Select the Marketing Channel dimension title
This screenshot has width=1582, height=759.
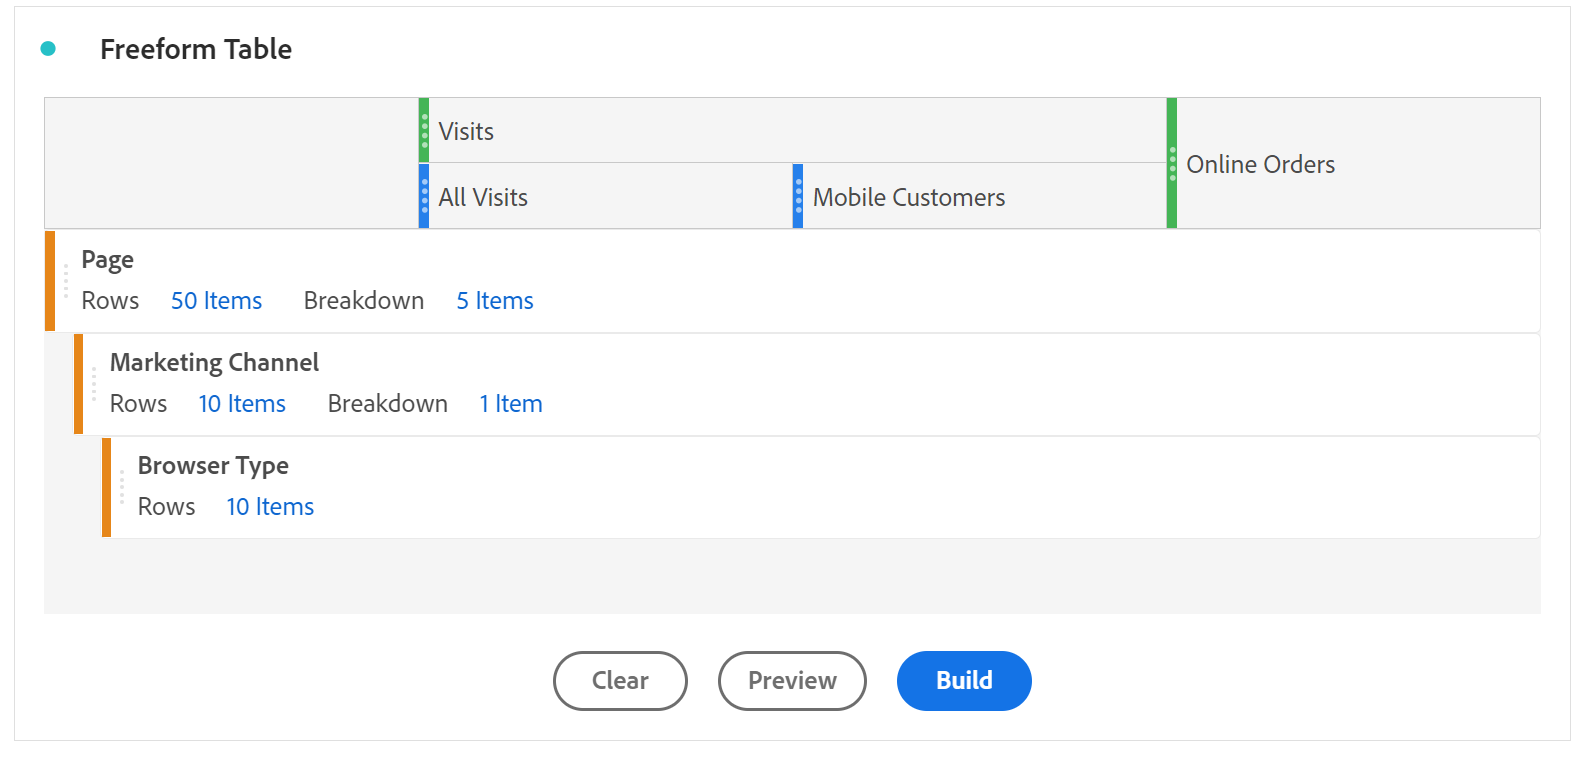pos(214,362)
